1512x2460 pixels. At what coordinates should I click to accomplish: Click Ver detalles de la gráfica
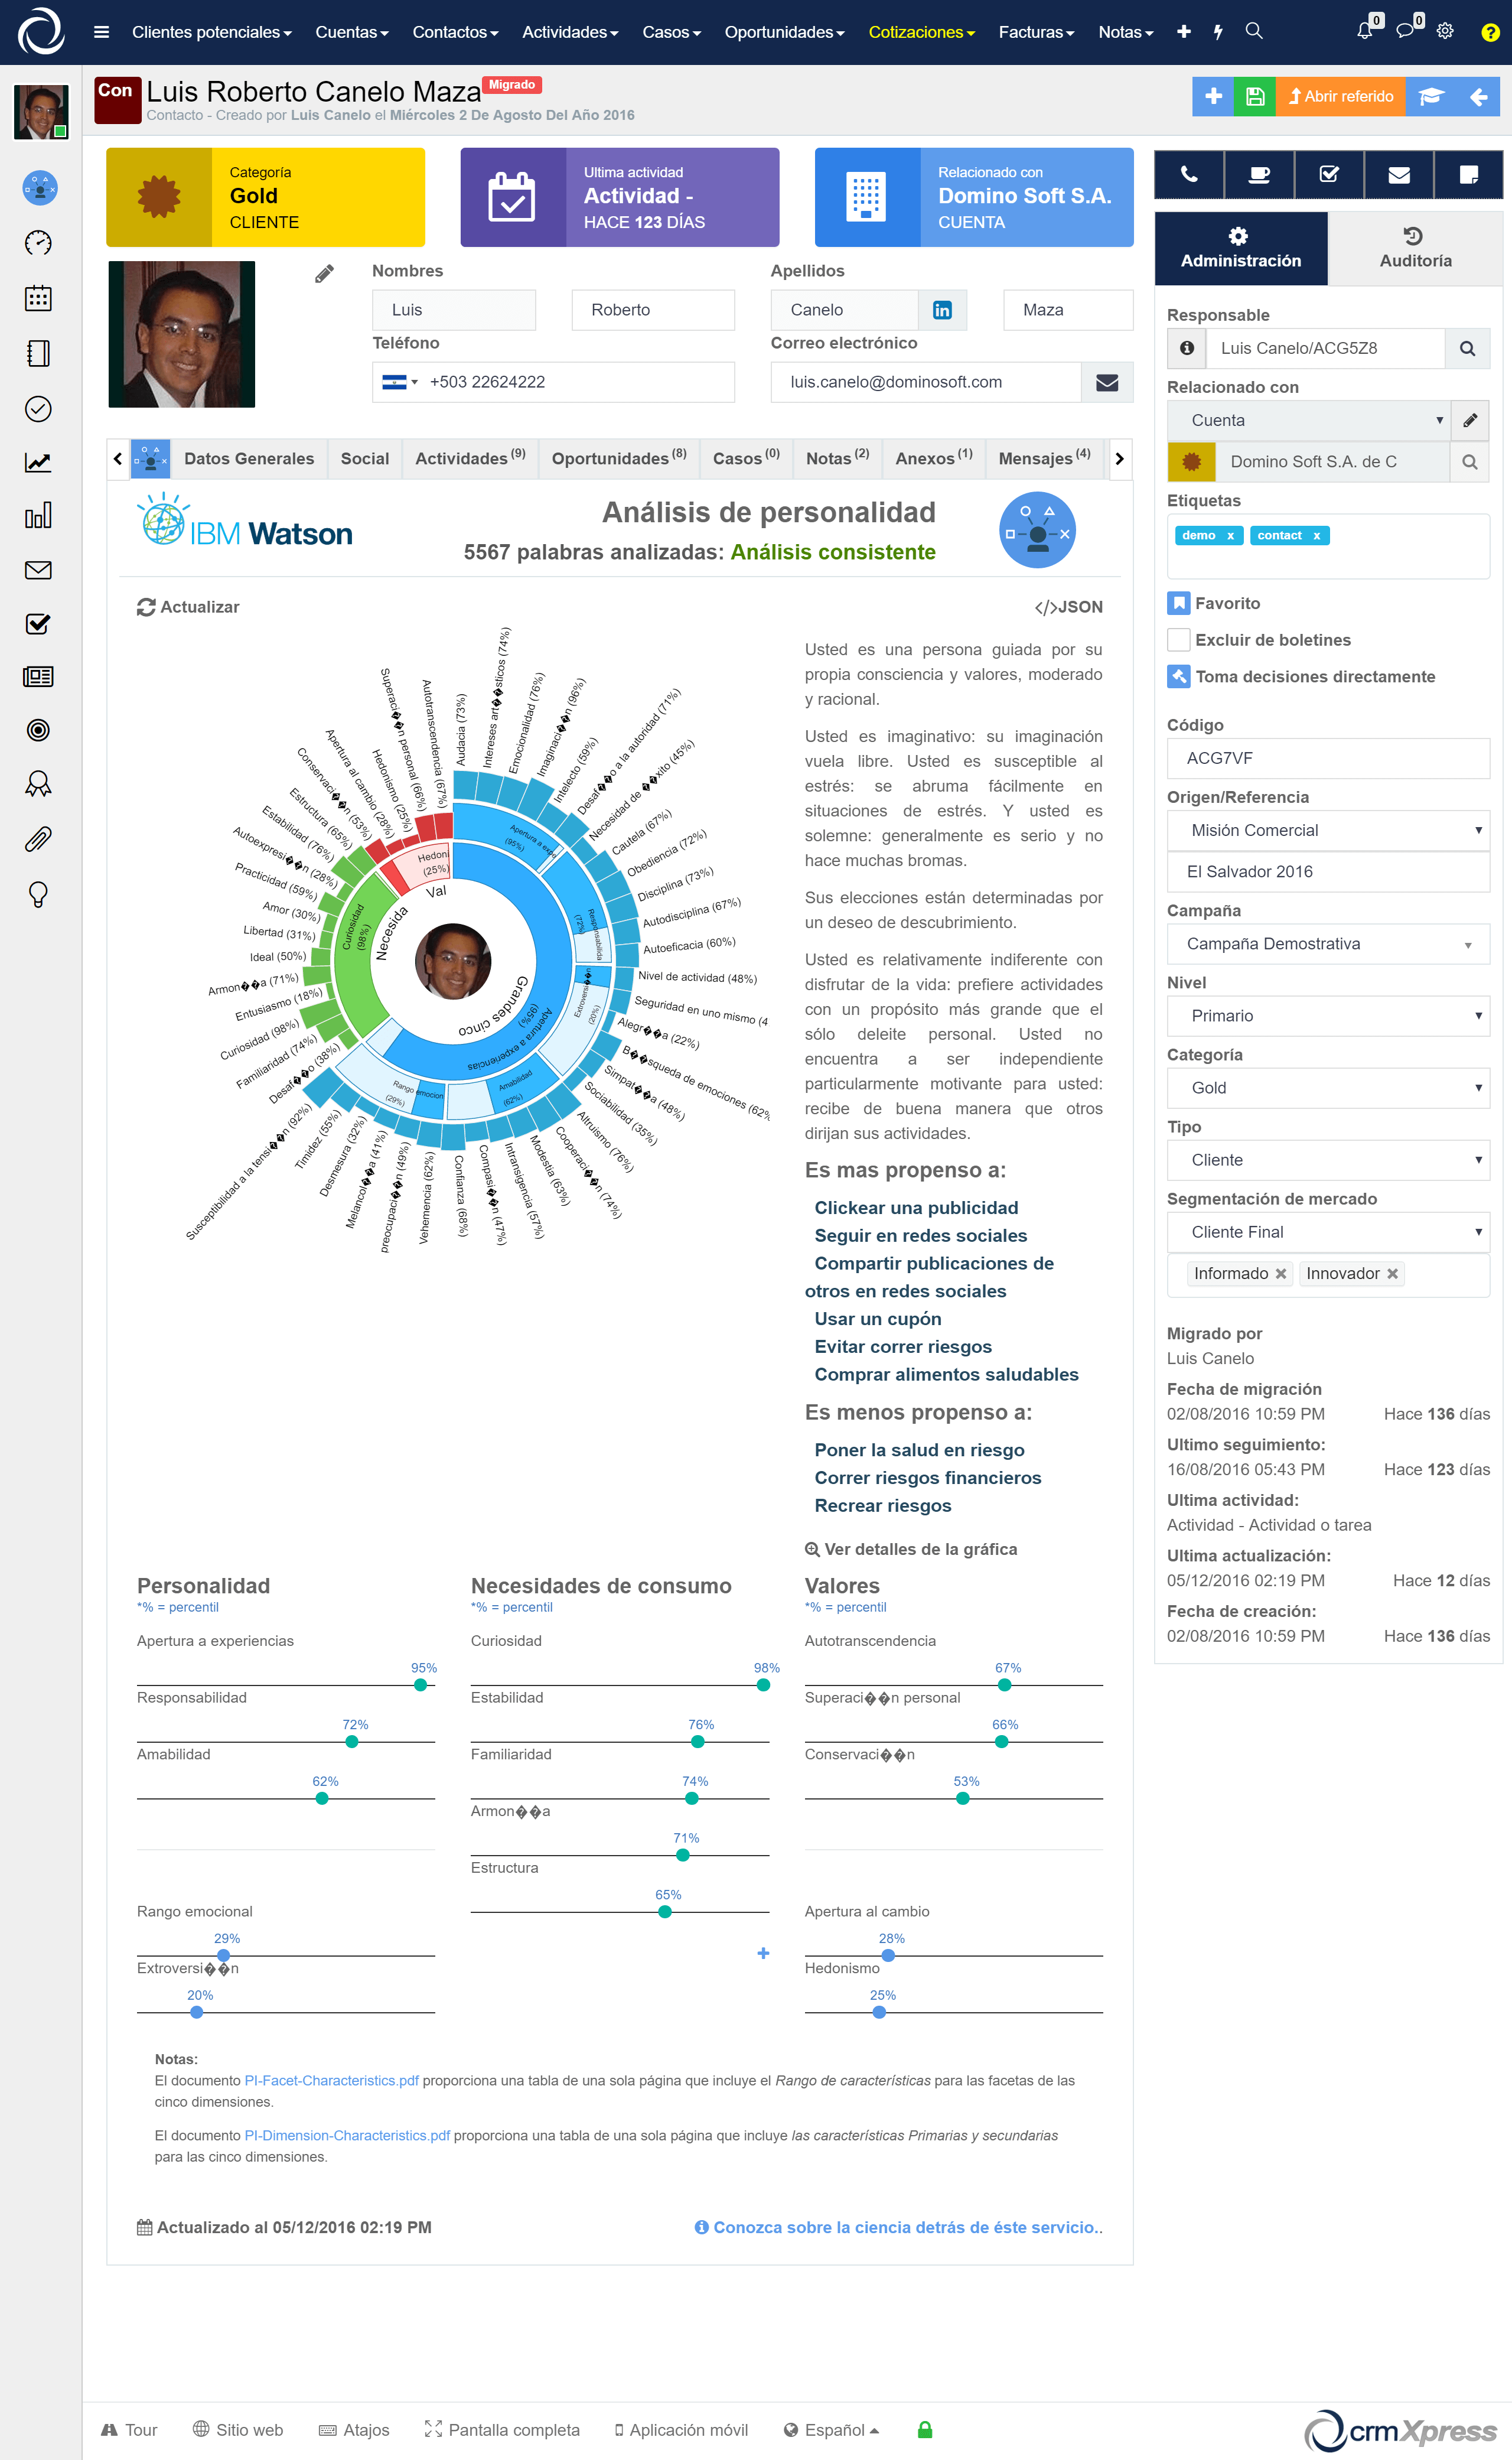coord(911,1549)
